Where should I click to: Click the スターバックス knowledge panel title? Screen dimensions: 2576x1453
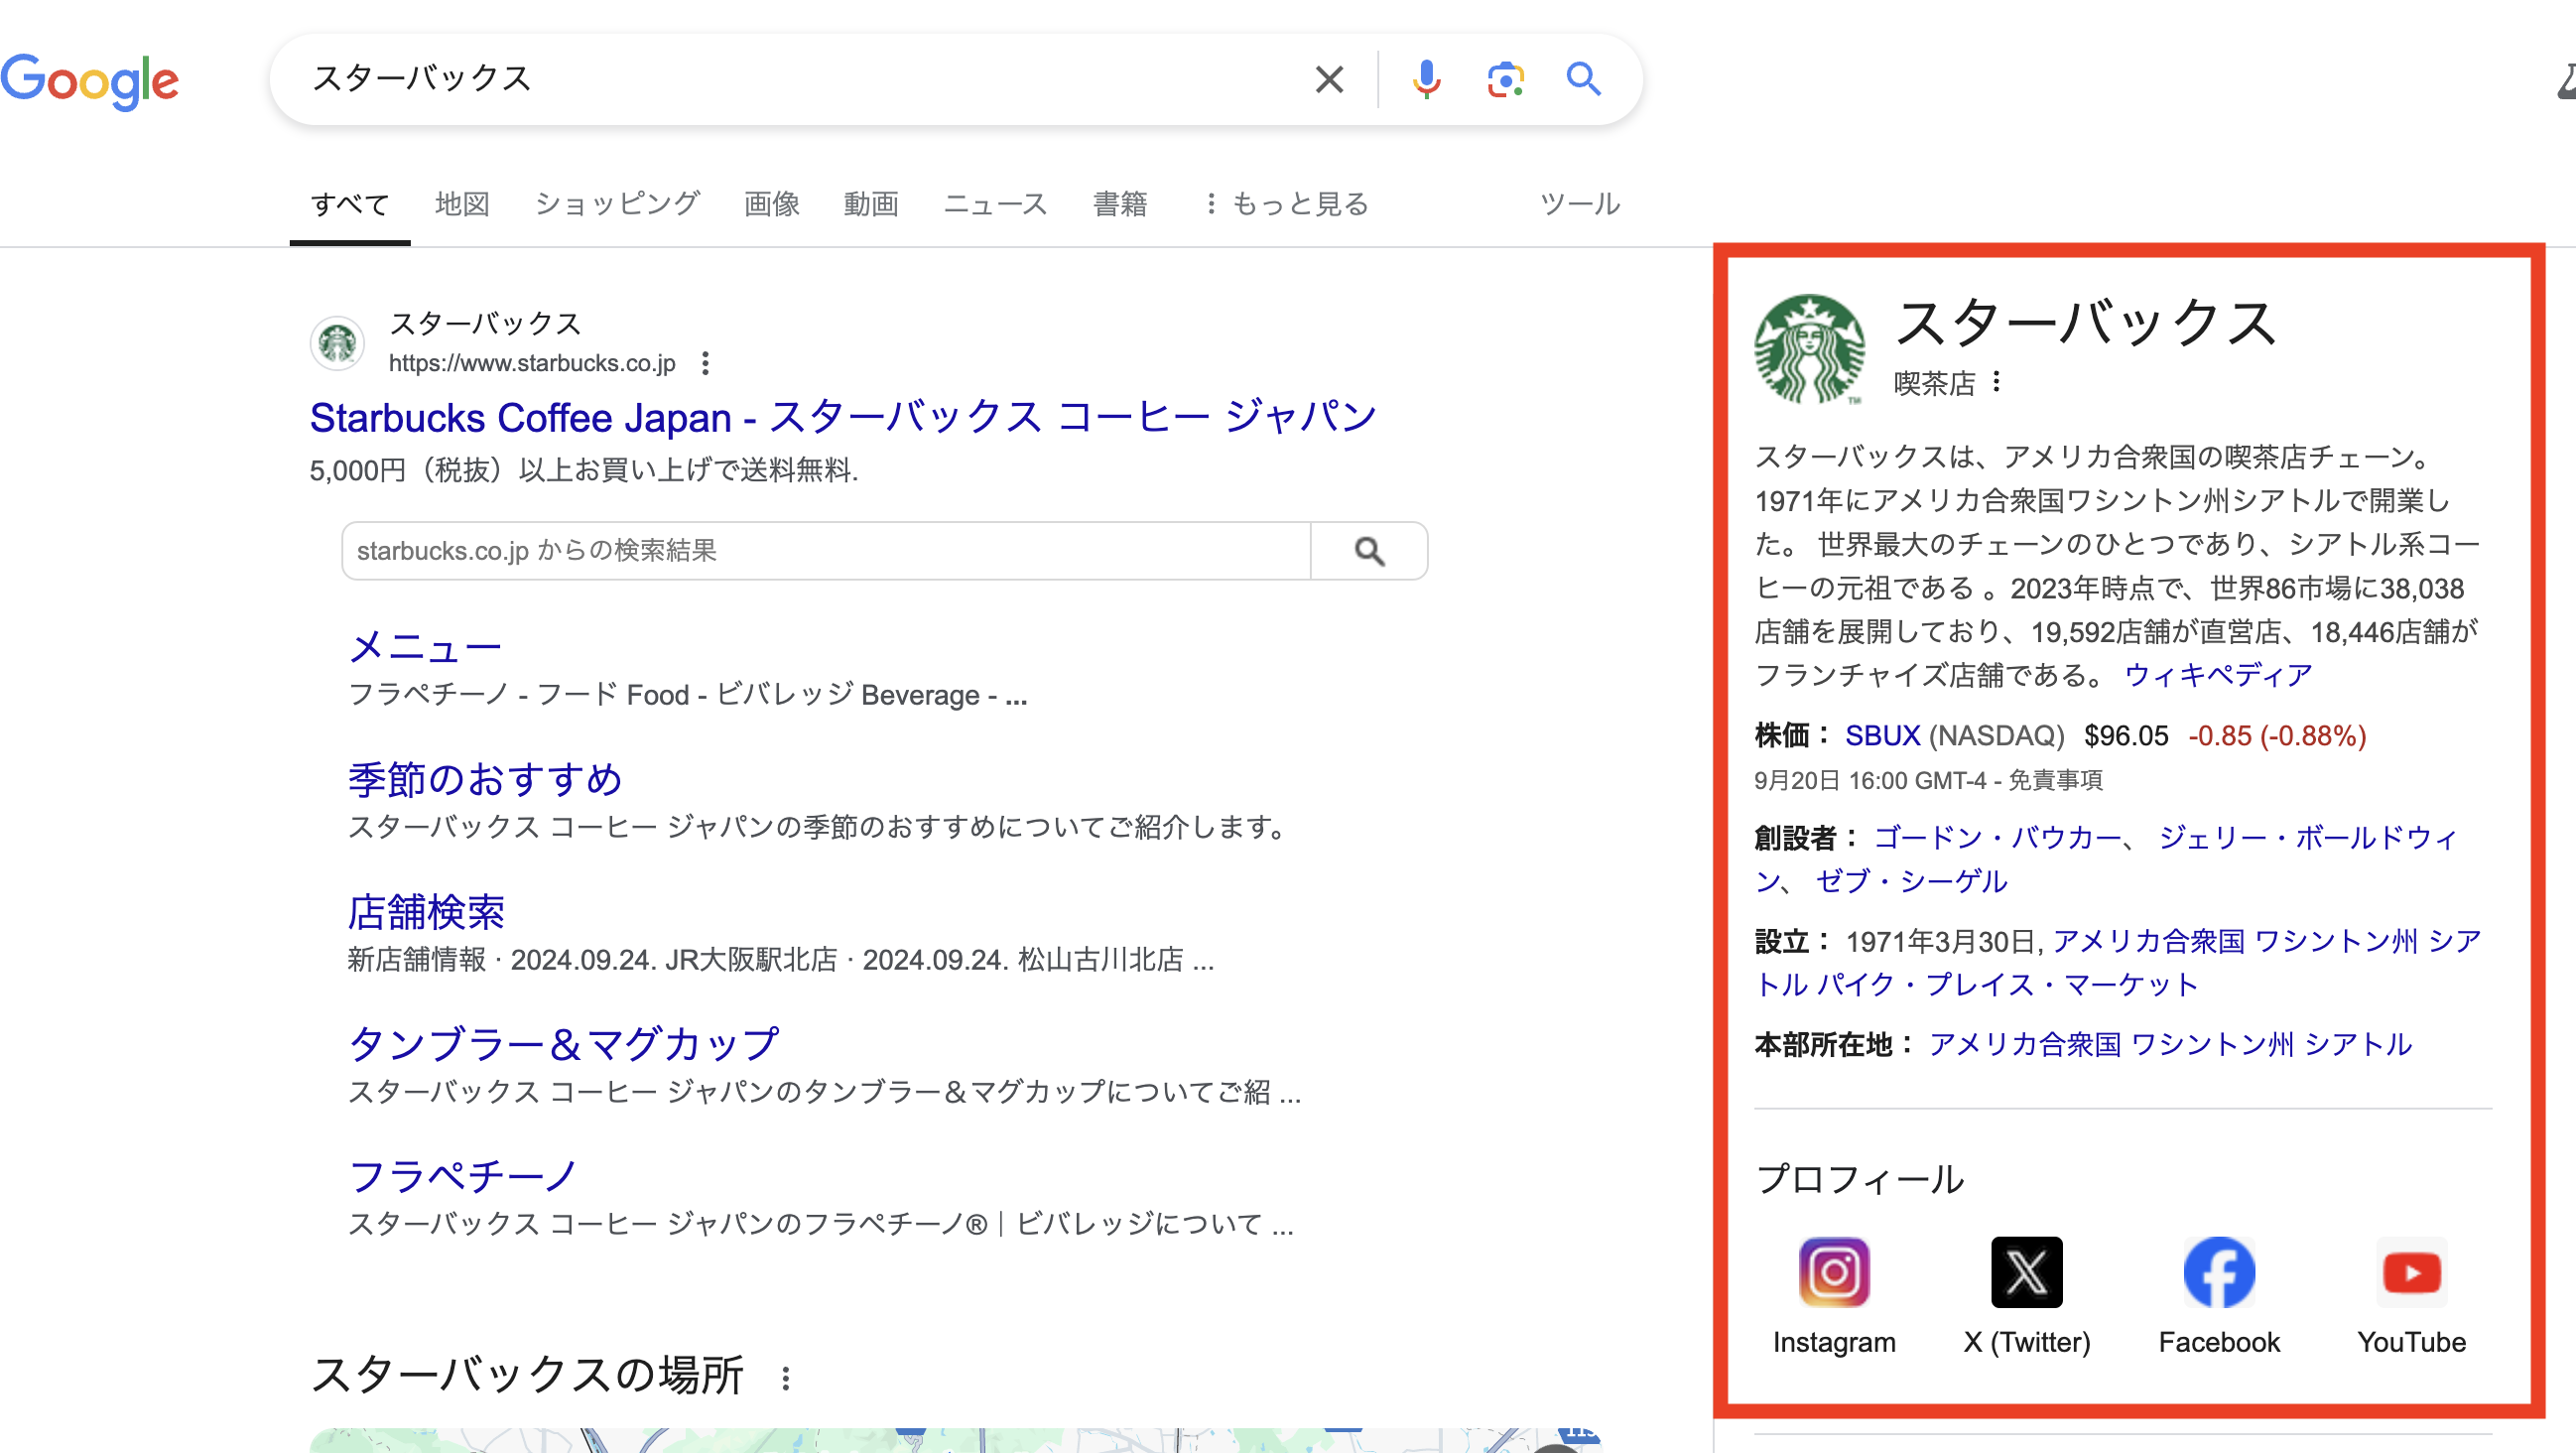(2086, 323)
